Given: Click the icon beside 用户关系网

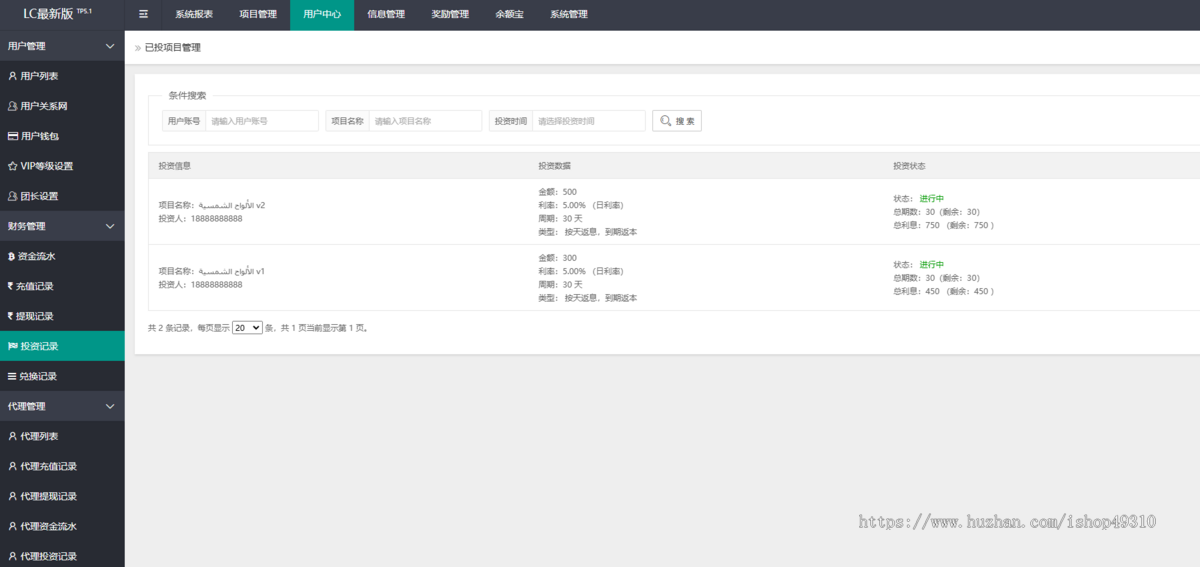Looking at the screenshot, I should (x=12, y=106).
